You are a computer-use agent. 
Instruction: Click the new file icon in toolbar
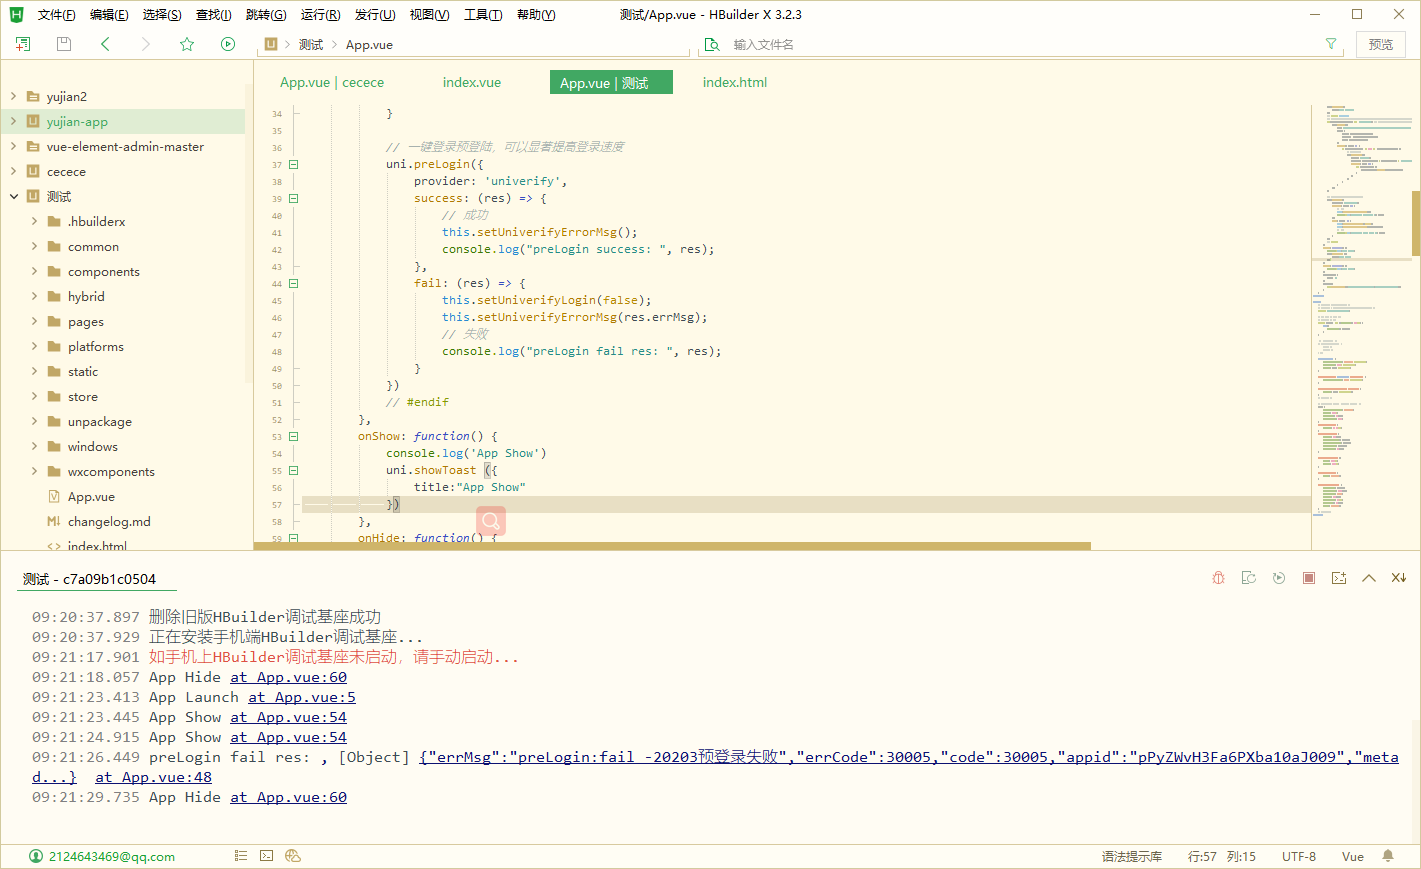(x=23, y=44)
